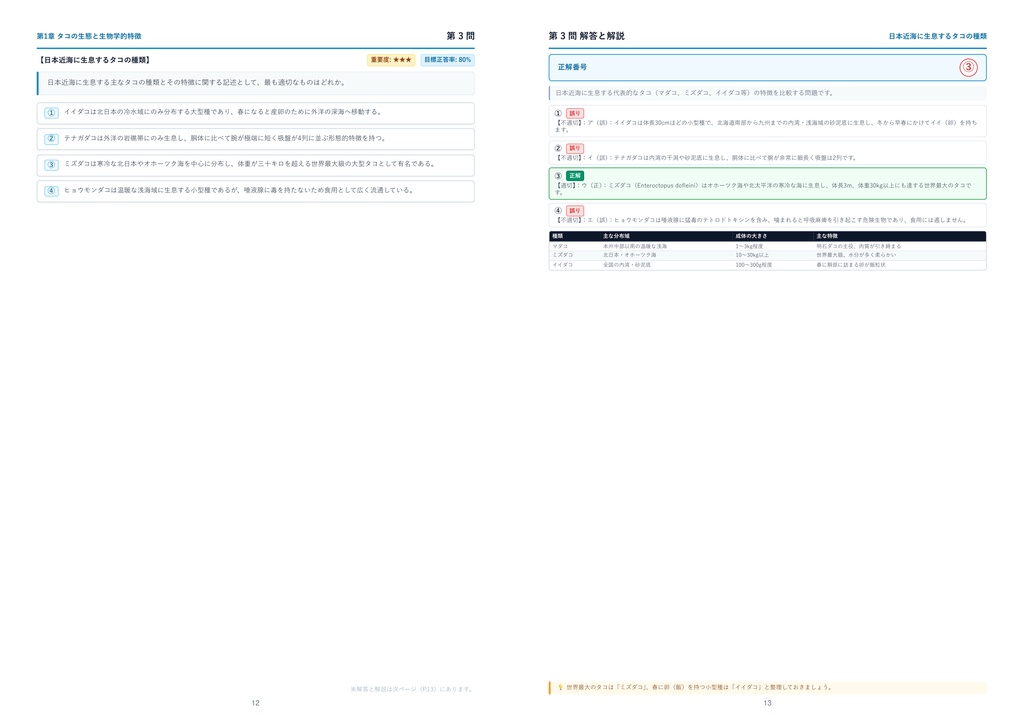The width and height of the screenshot is (1024, 724).
Task: Click the circled number ① icon beside the イイダコ option
Action: [51, 113]
